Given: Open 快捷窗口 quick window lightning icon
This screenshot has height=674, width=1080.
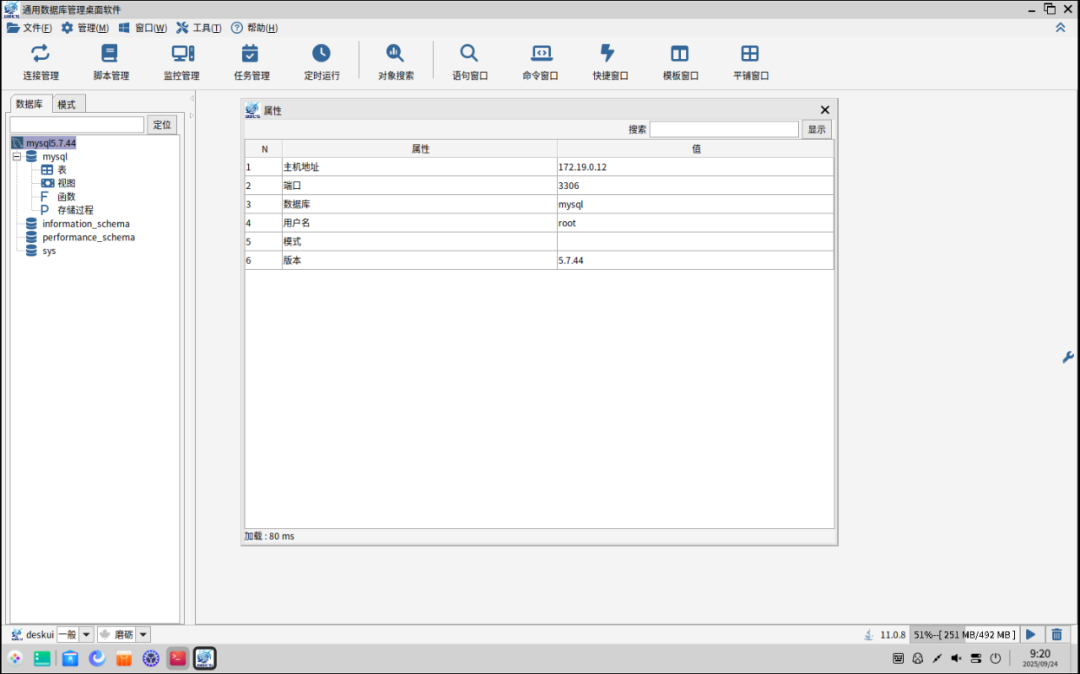Looking at the screenshot, I should point(608,54).
